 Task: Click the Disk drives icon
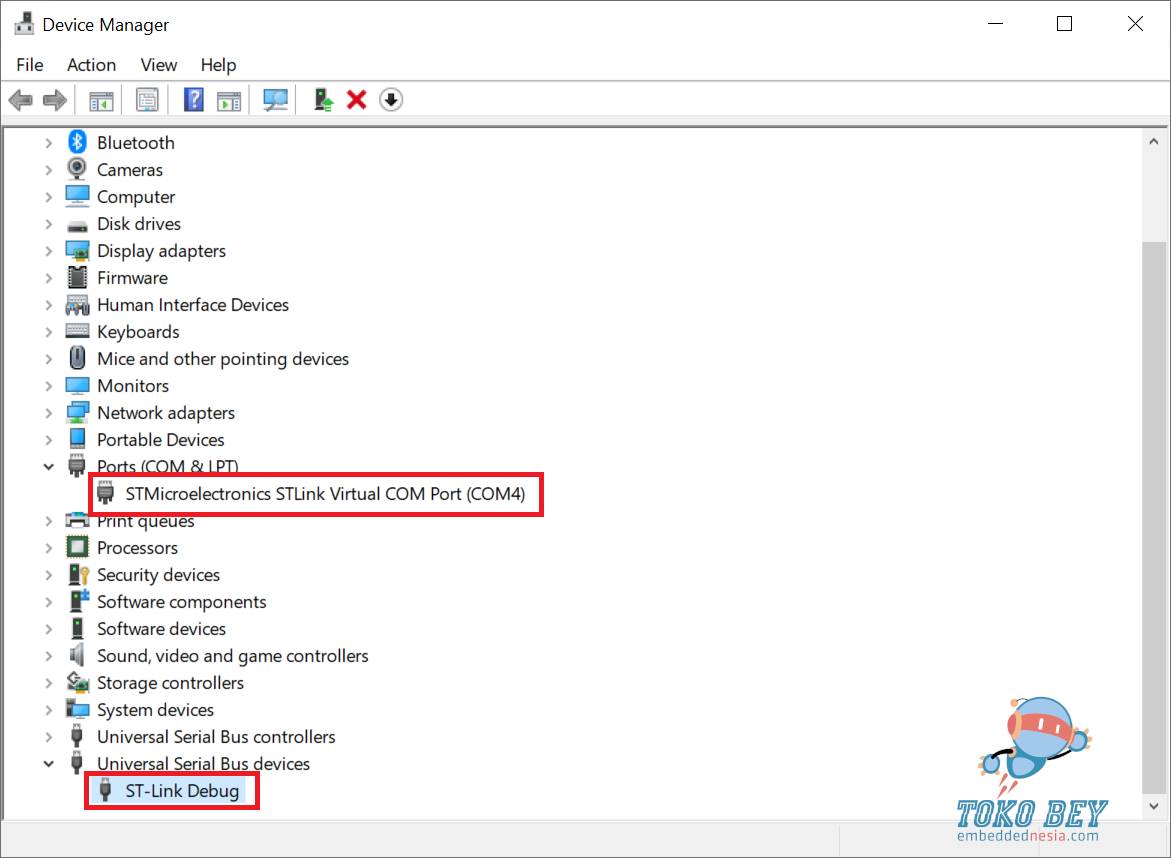tap(77, 226)
